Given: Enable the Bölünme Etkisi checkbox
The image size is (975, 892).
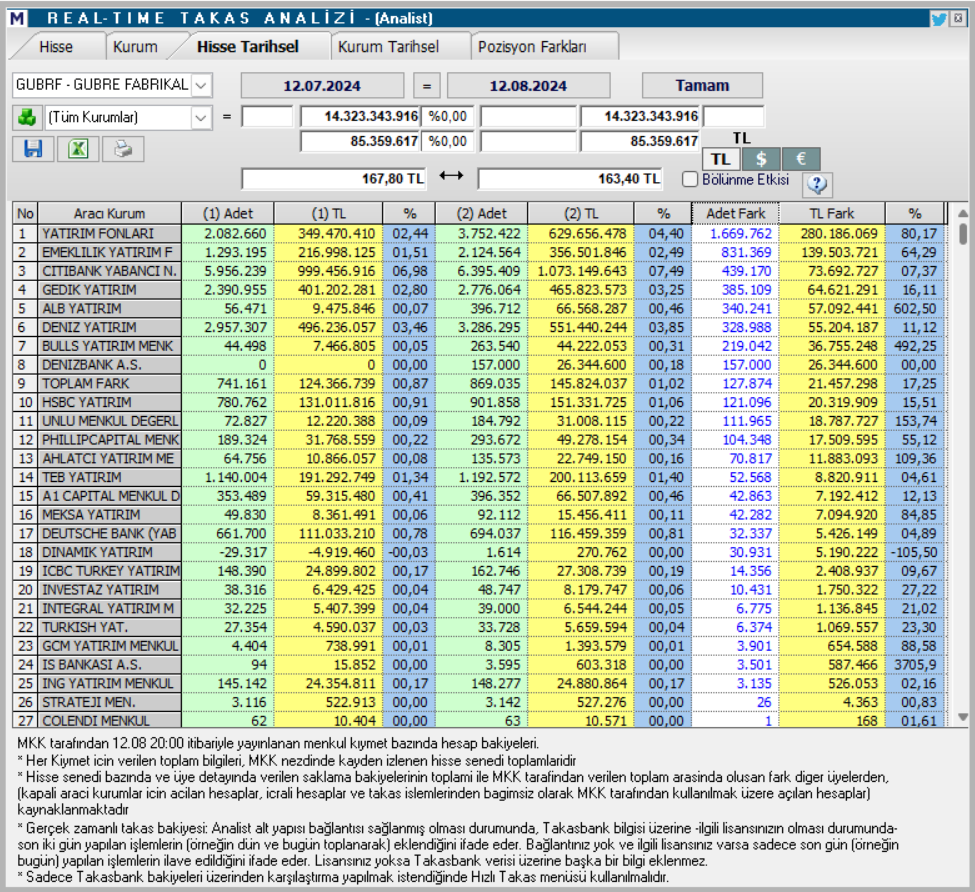Looking at the screenshot, I should 690,179.
